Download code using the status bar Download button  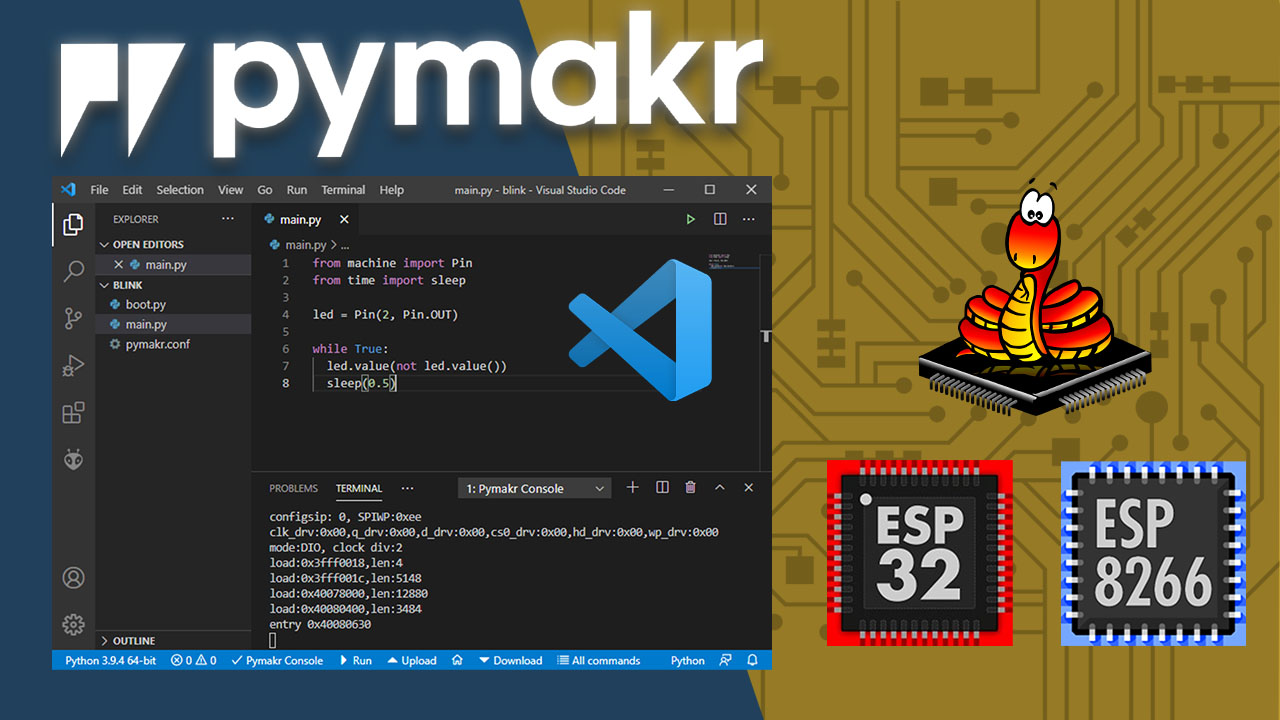(511, 660)
